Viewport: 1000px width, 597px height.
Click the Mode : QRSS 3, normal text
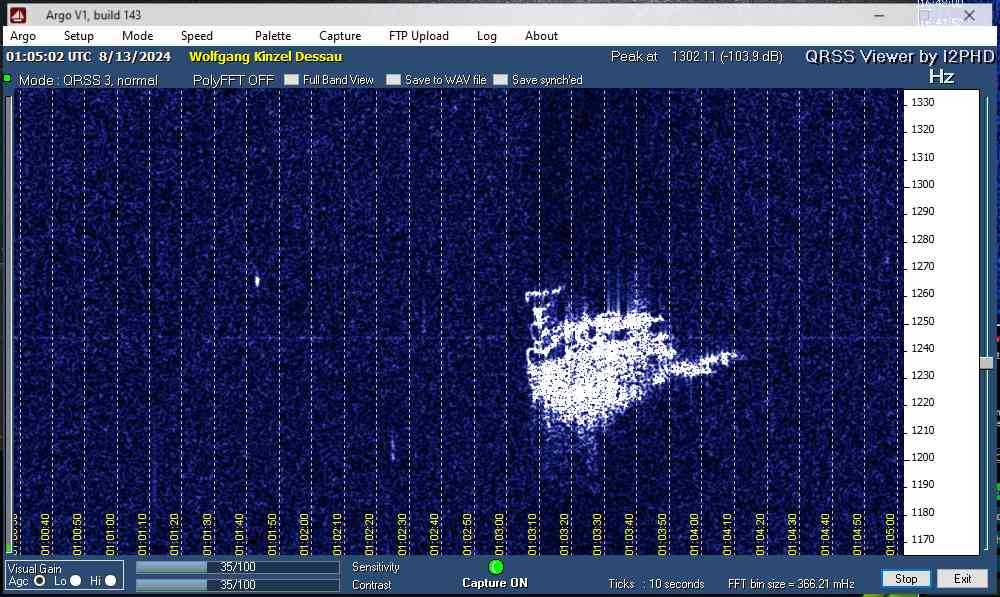tap(88, 80)
